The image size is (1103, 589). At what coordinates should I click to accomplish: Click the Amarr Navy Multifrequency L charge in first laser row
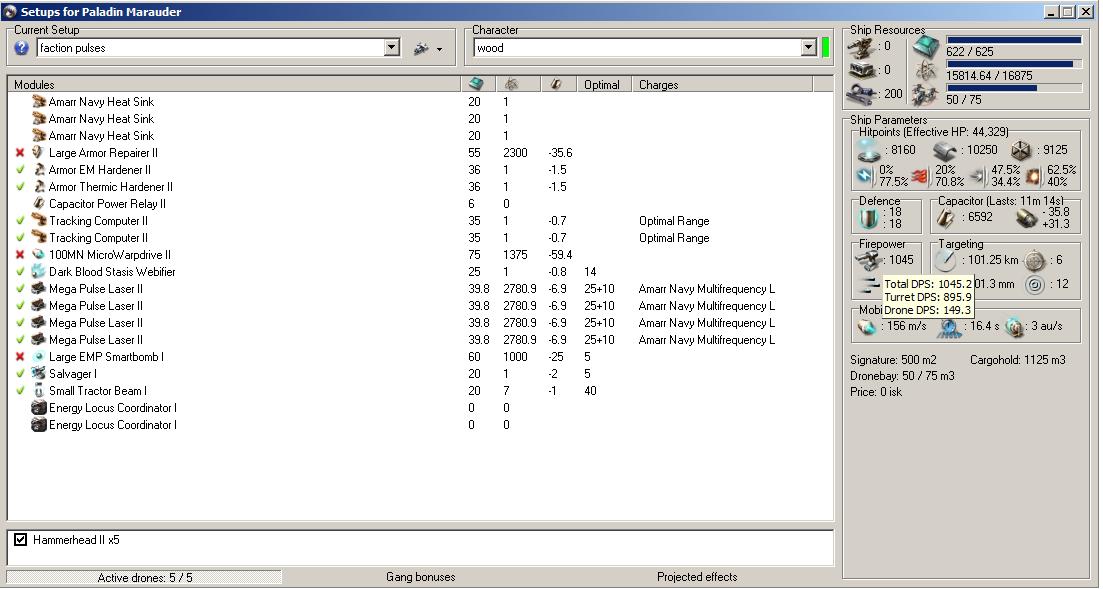[x=706, y=289]
